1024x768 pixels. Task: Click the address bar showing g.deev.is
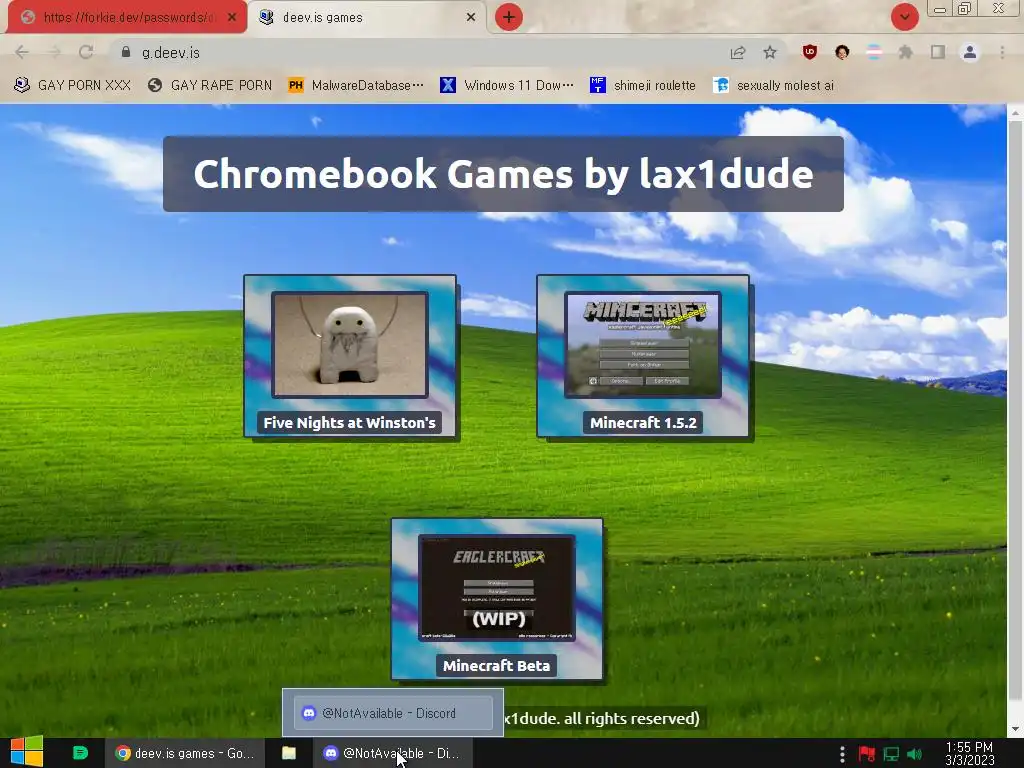coord(418,52)
